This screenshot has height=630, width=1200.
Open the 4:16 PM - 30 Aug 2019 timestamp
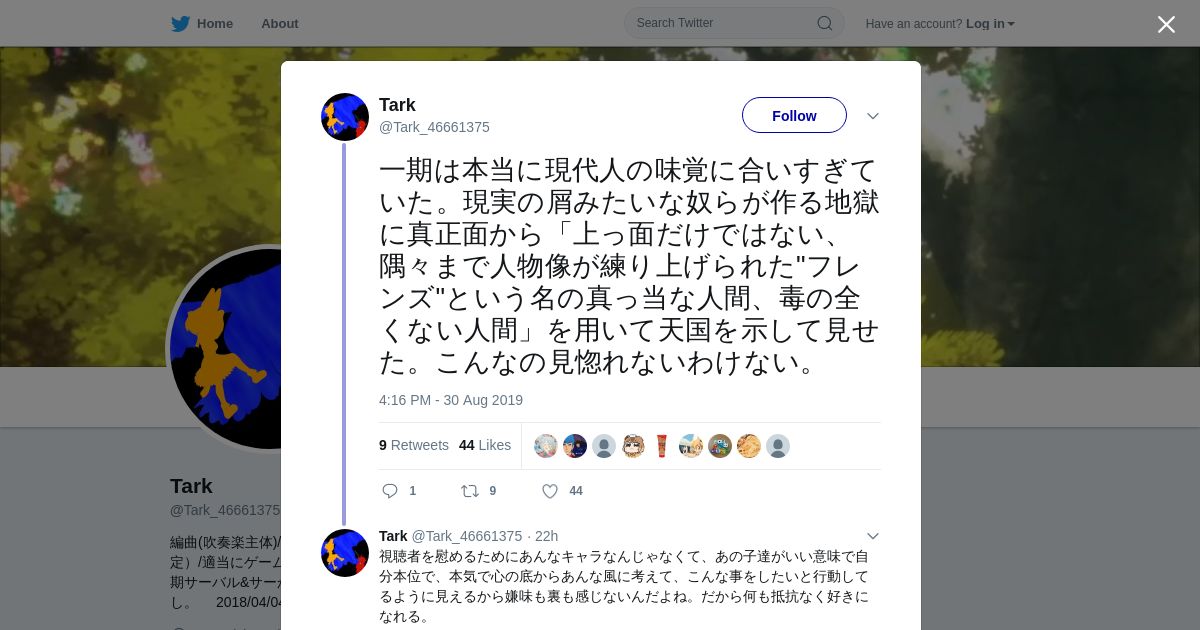pyautogui.click(x=451, y=400)
